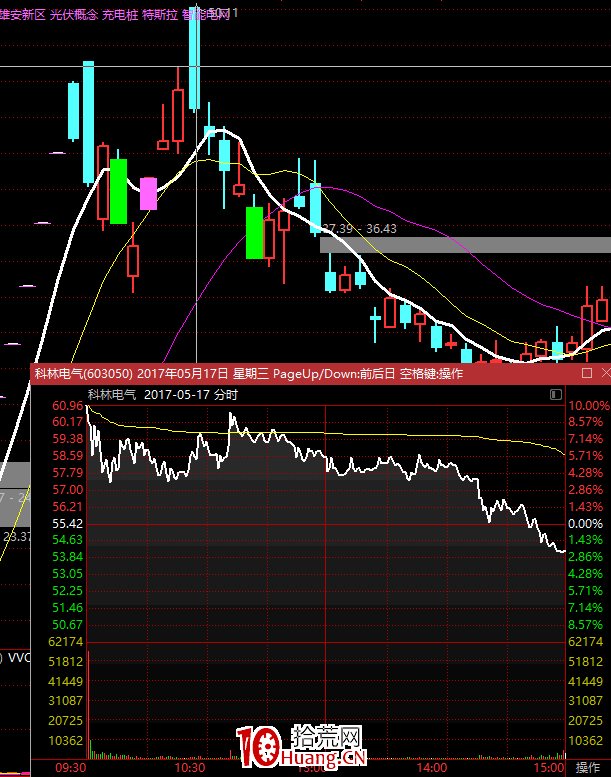611x777 pixels.
Task: Click the 科林电气 2017-05-17 分时 chart label
Action: [x=163, y=395]
